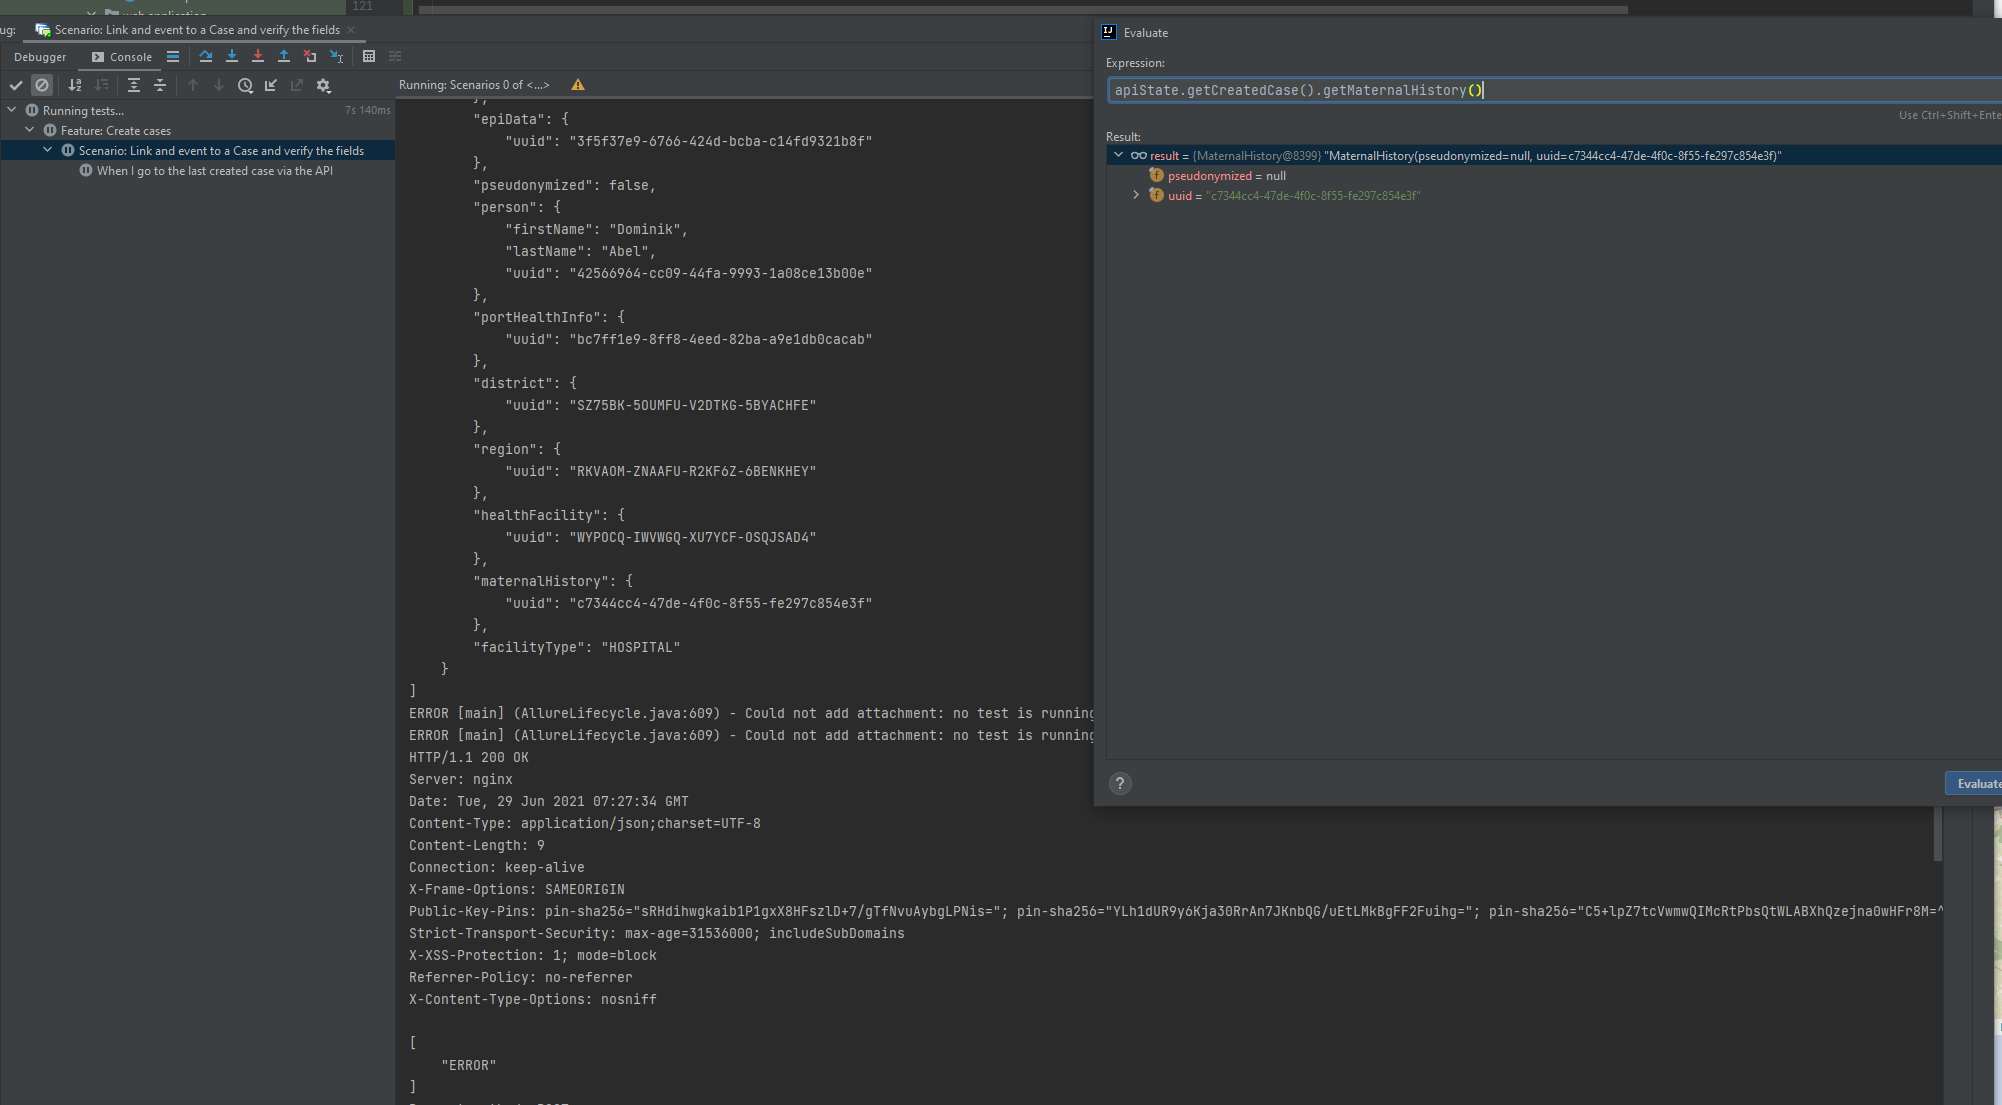Open Evaluate Expression calculator icon
The width and height of the screenshot is (2002, 1105).
click(369, 57)
